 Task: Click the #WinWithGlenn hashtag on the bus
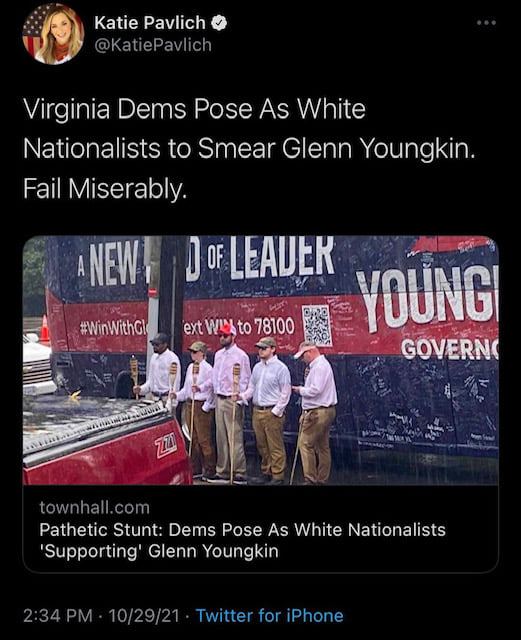114,329
